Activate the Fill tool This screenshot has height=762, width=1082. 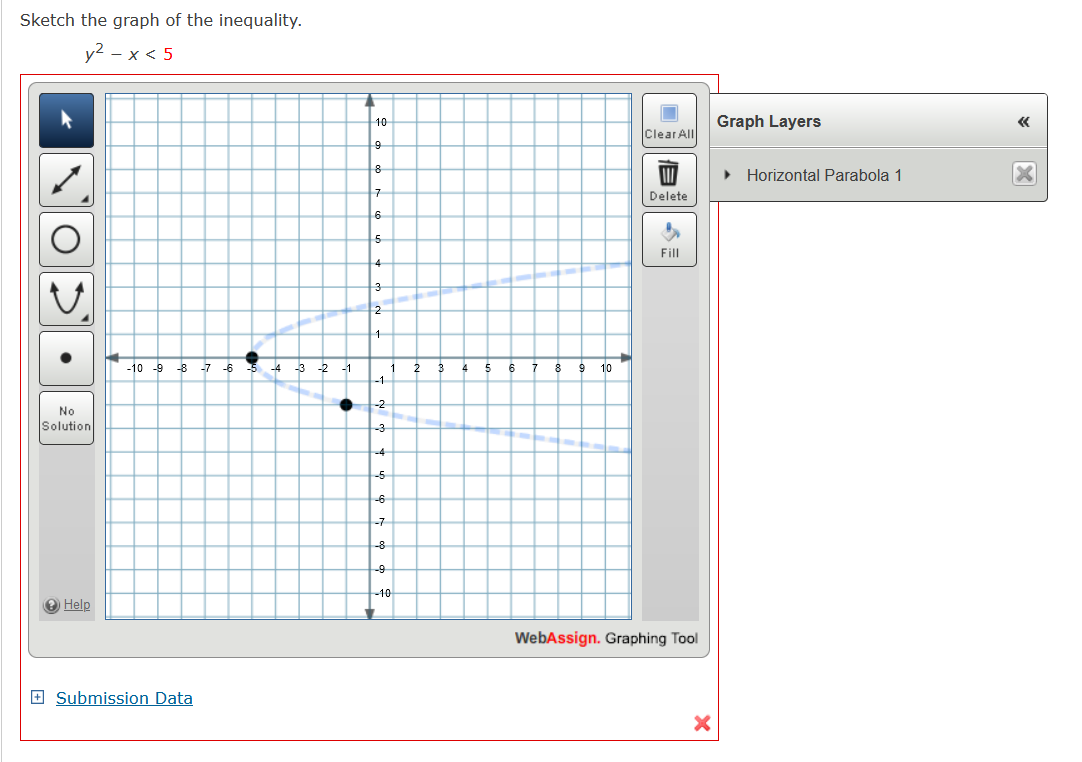click(x=668, y=238)
